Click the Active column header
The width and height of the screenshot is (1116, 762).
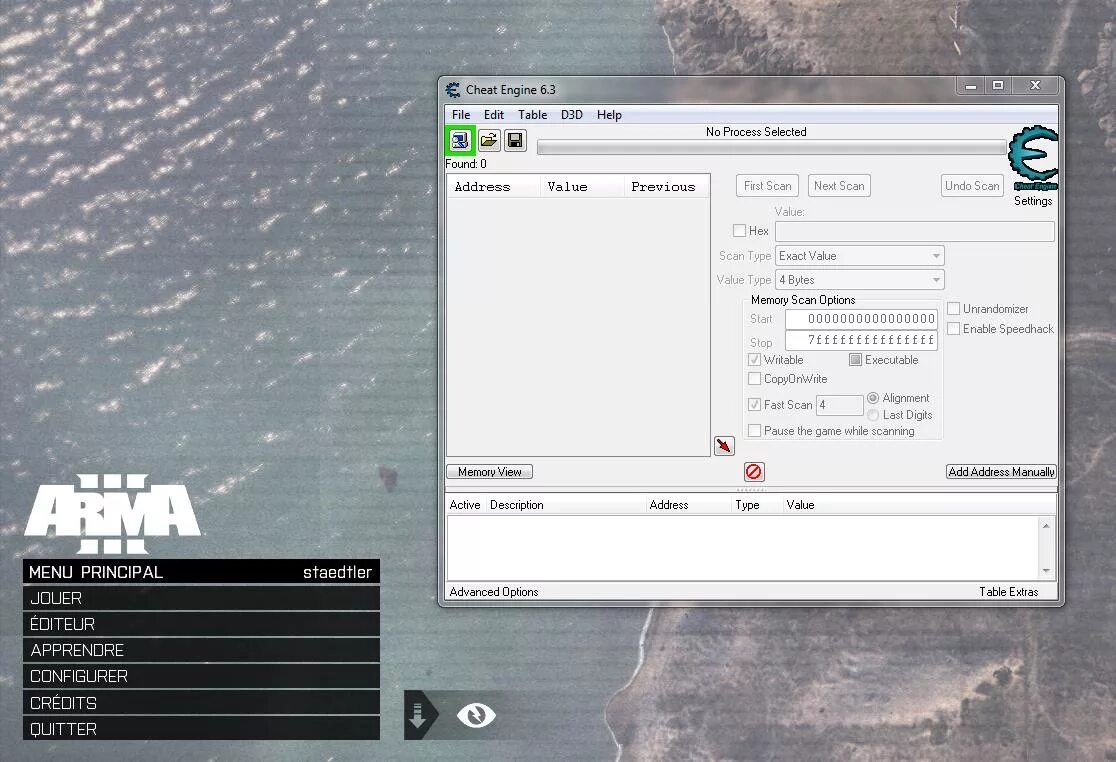click(465, 505)
